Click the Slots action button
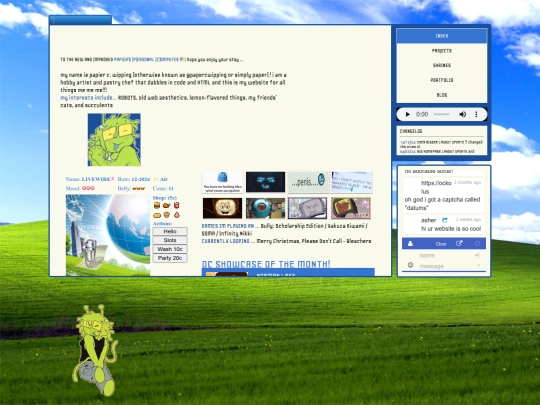This screenshot has height=405, width=540. click(x=170, y=240)
